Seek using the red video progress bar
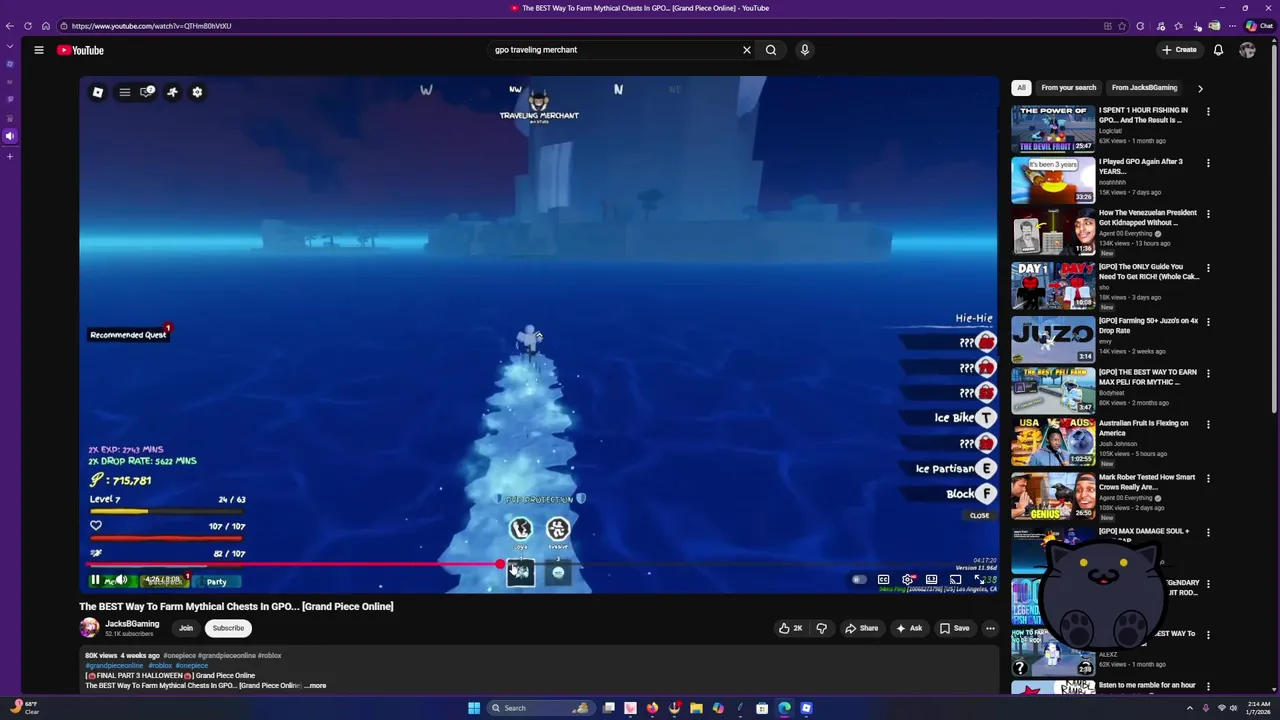 tap(539, 565)
